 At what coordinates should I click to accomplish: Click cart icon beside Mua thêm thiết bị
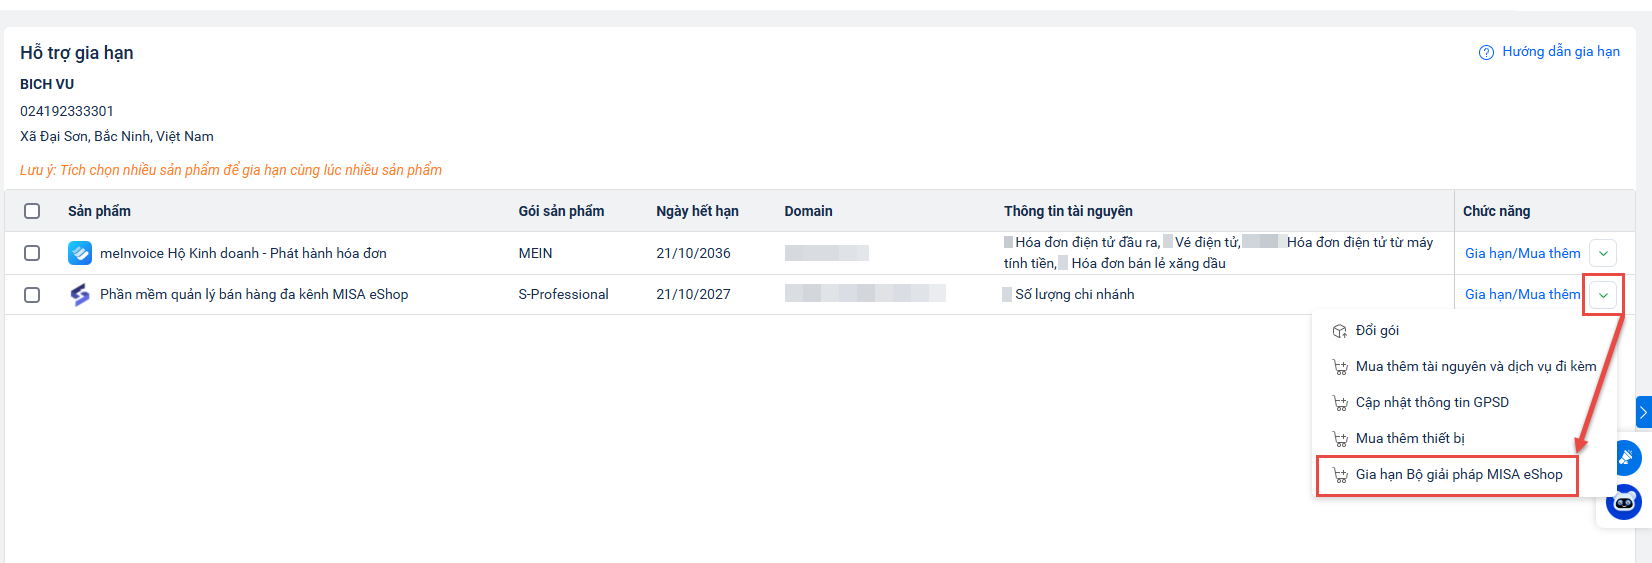coord(1340,439)
